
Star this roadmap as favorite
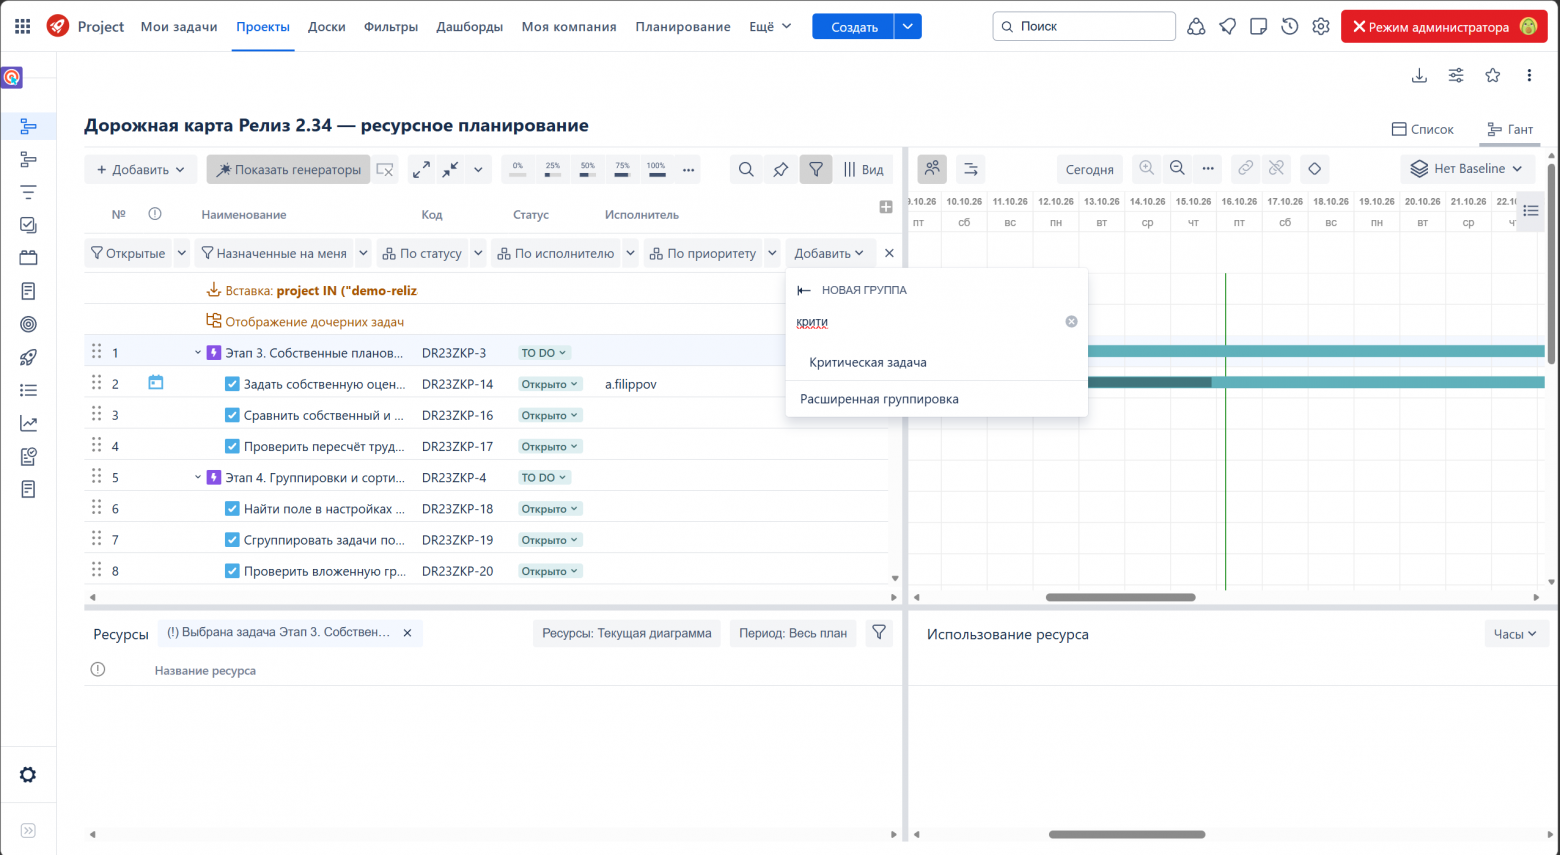1493,75
